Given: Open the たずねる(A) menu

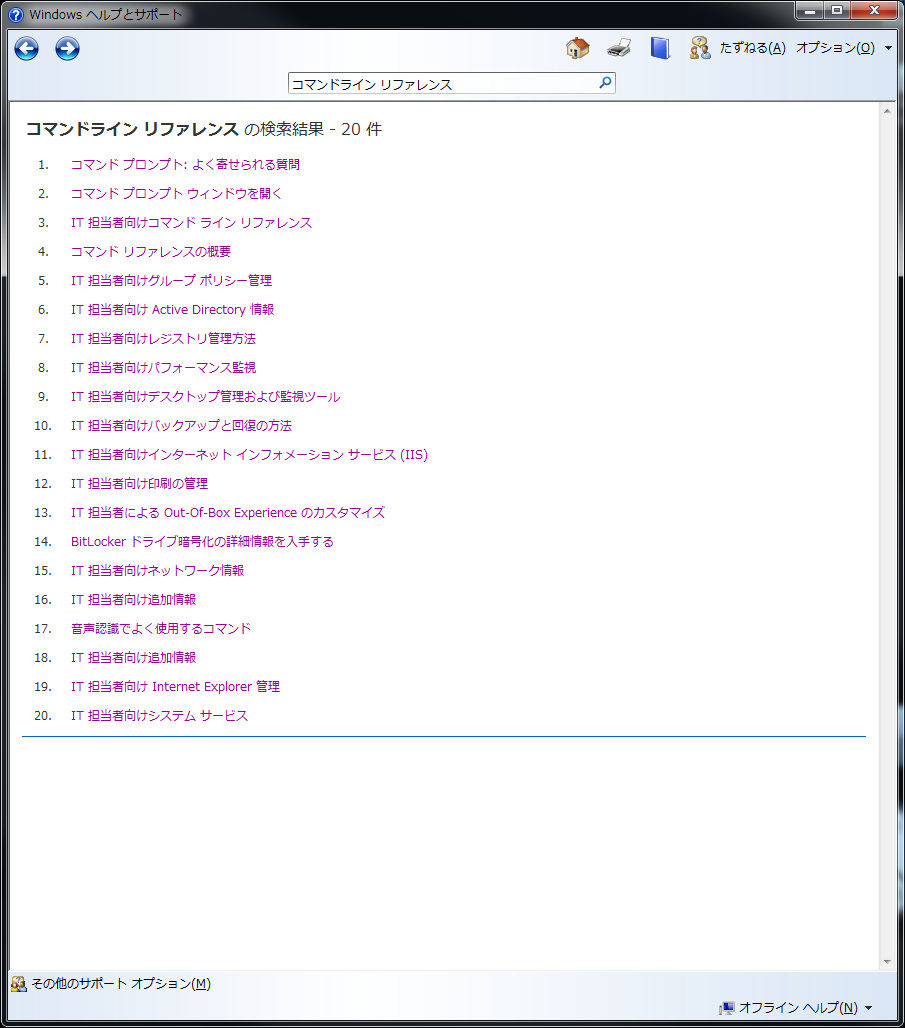Looking at the screenshot, I should 752,48.
